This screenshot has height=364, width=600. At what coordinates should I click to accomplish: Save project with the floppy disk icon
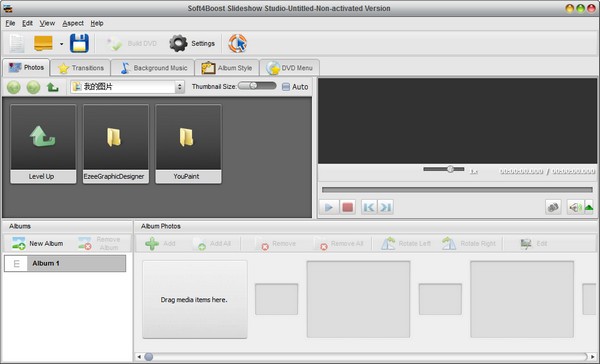point(79,43)
